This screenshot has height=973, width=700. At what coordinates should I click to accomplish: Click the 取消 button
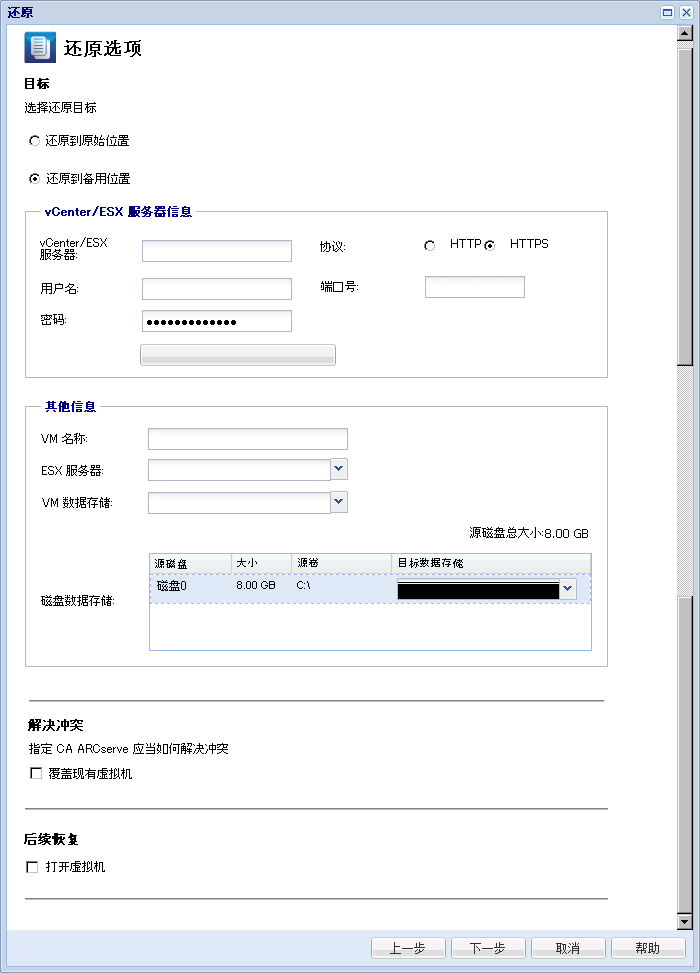point(568,948)
